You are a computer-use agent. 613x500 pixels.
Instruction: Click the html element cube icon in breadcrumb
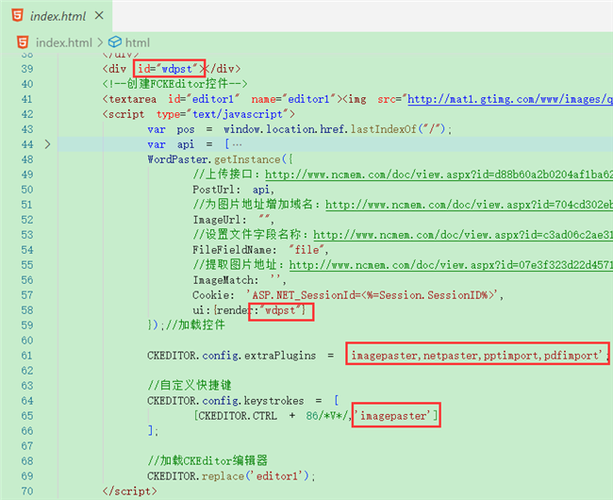coord(114,42)
